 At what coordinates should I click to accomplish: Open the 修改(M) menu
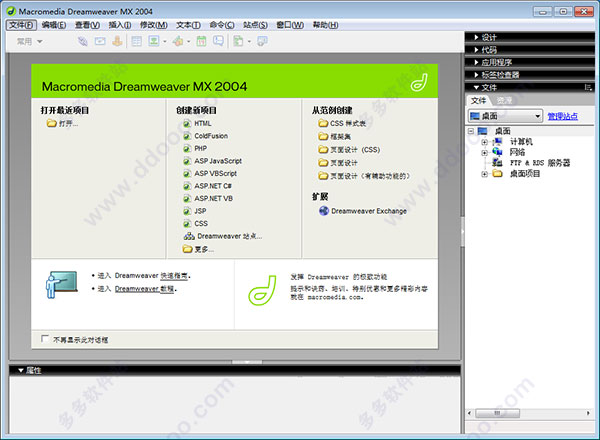click(x=153, y=25)
